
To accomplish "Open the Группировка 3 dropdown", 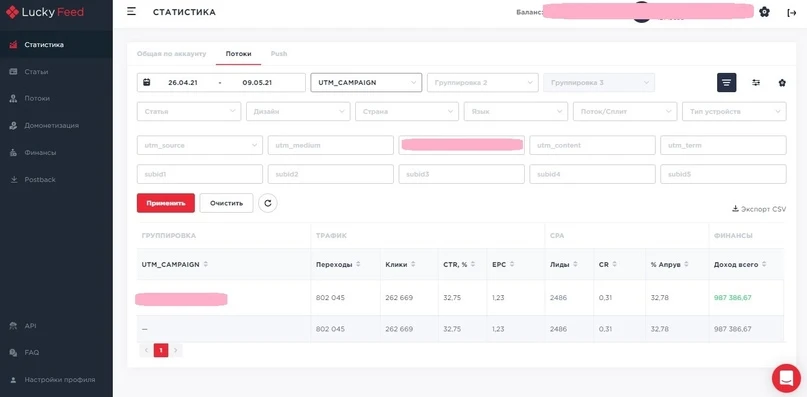I will coord(599,82).
